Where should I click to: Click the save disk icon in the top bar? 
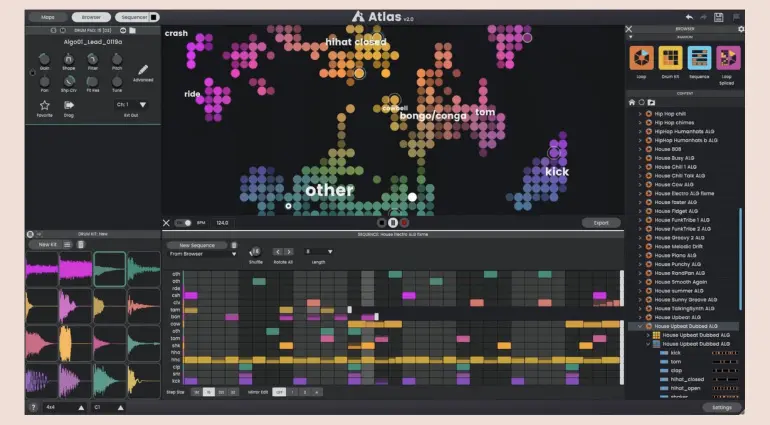coord(719,16)
